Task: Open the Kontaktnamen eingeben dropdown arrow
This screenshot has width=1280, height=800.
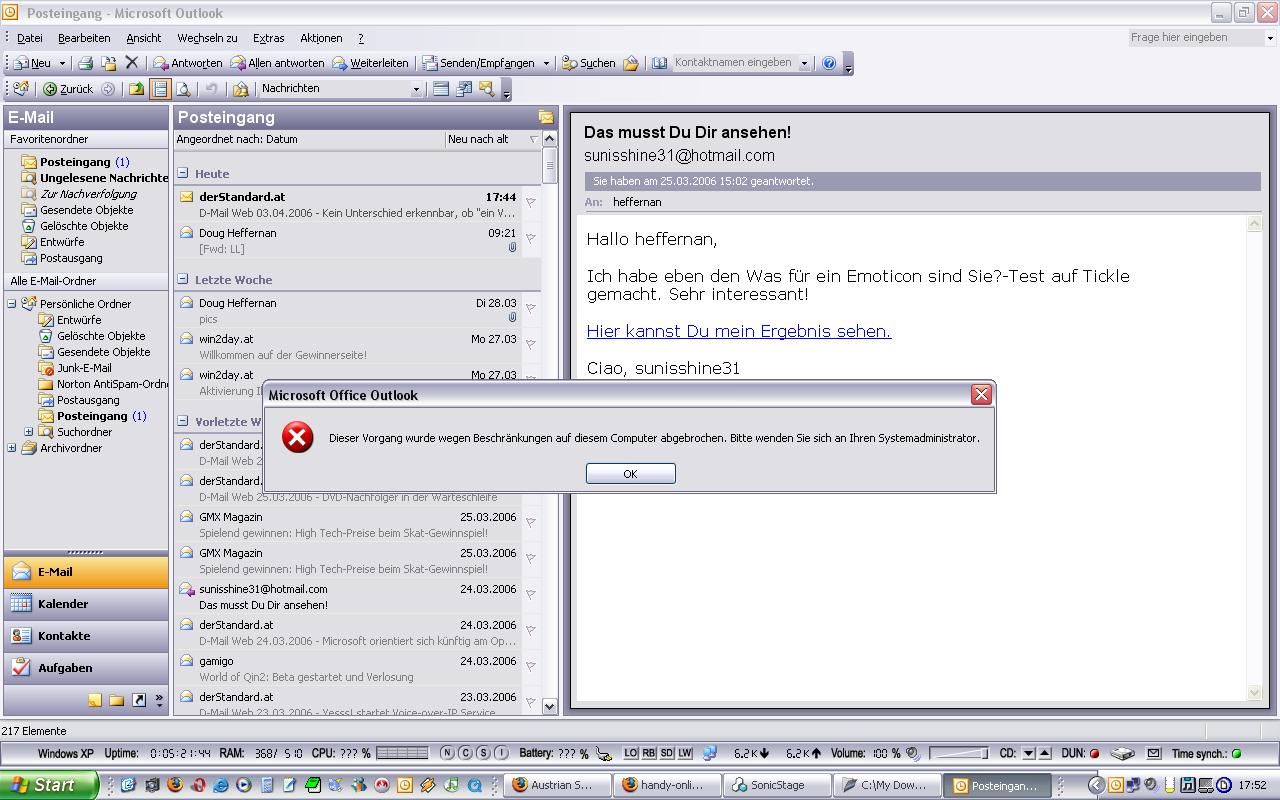Action: (x=804, y=63)
